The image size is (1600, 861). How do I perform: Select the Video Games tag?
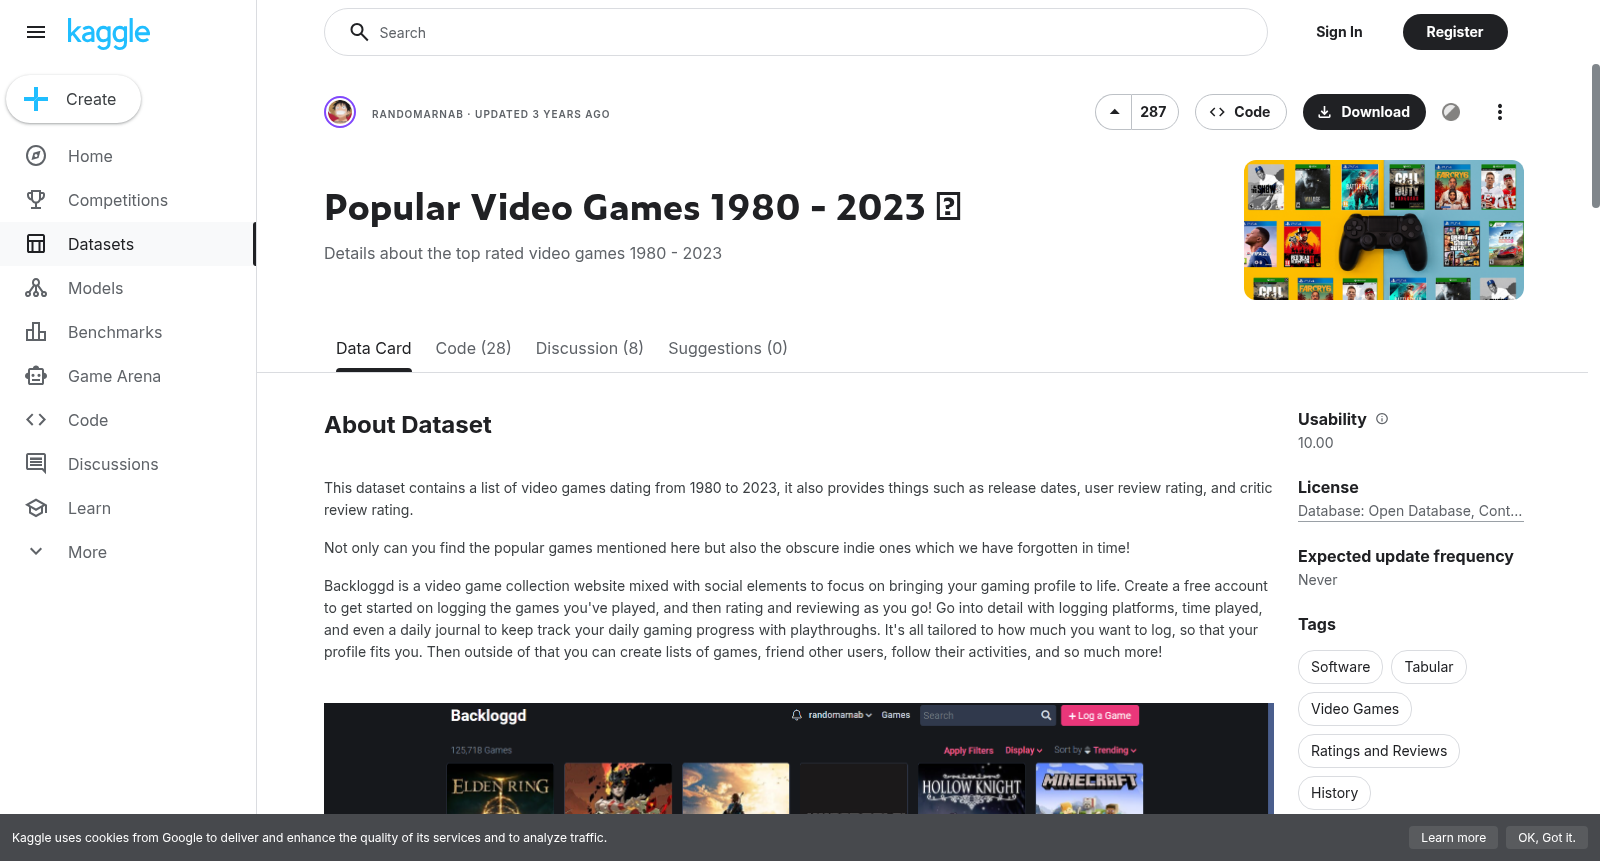tap(1355, 709)
